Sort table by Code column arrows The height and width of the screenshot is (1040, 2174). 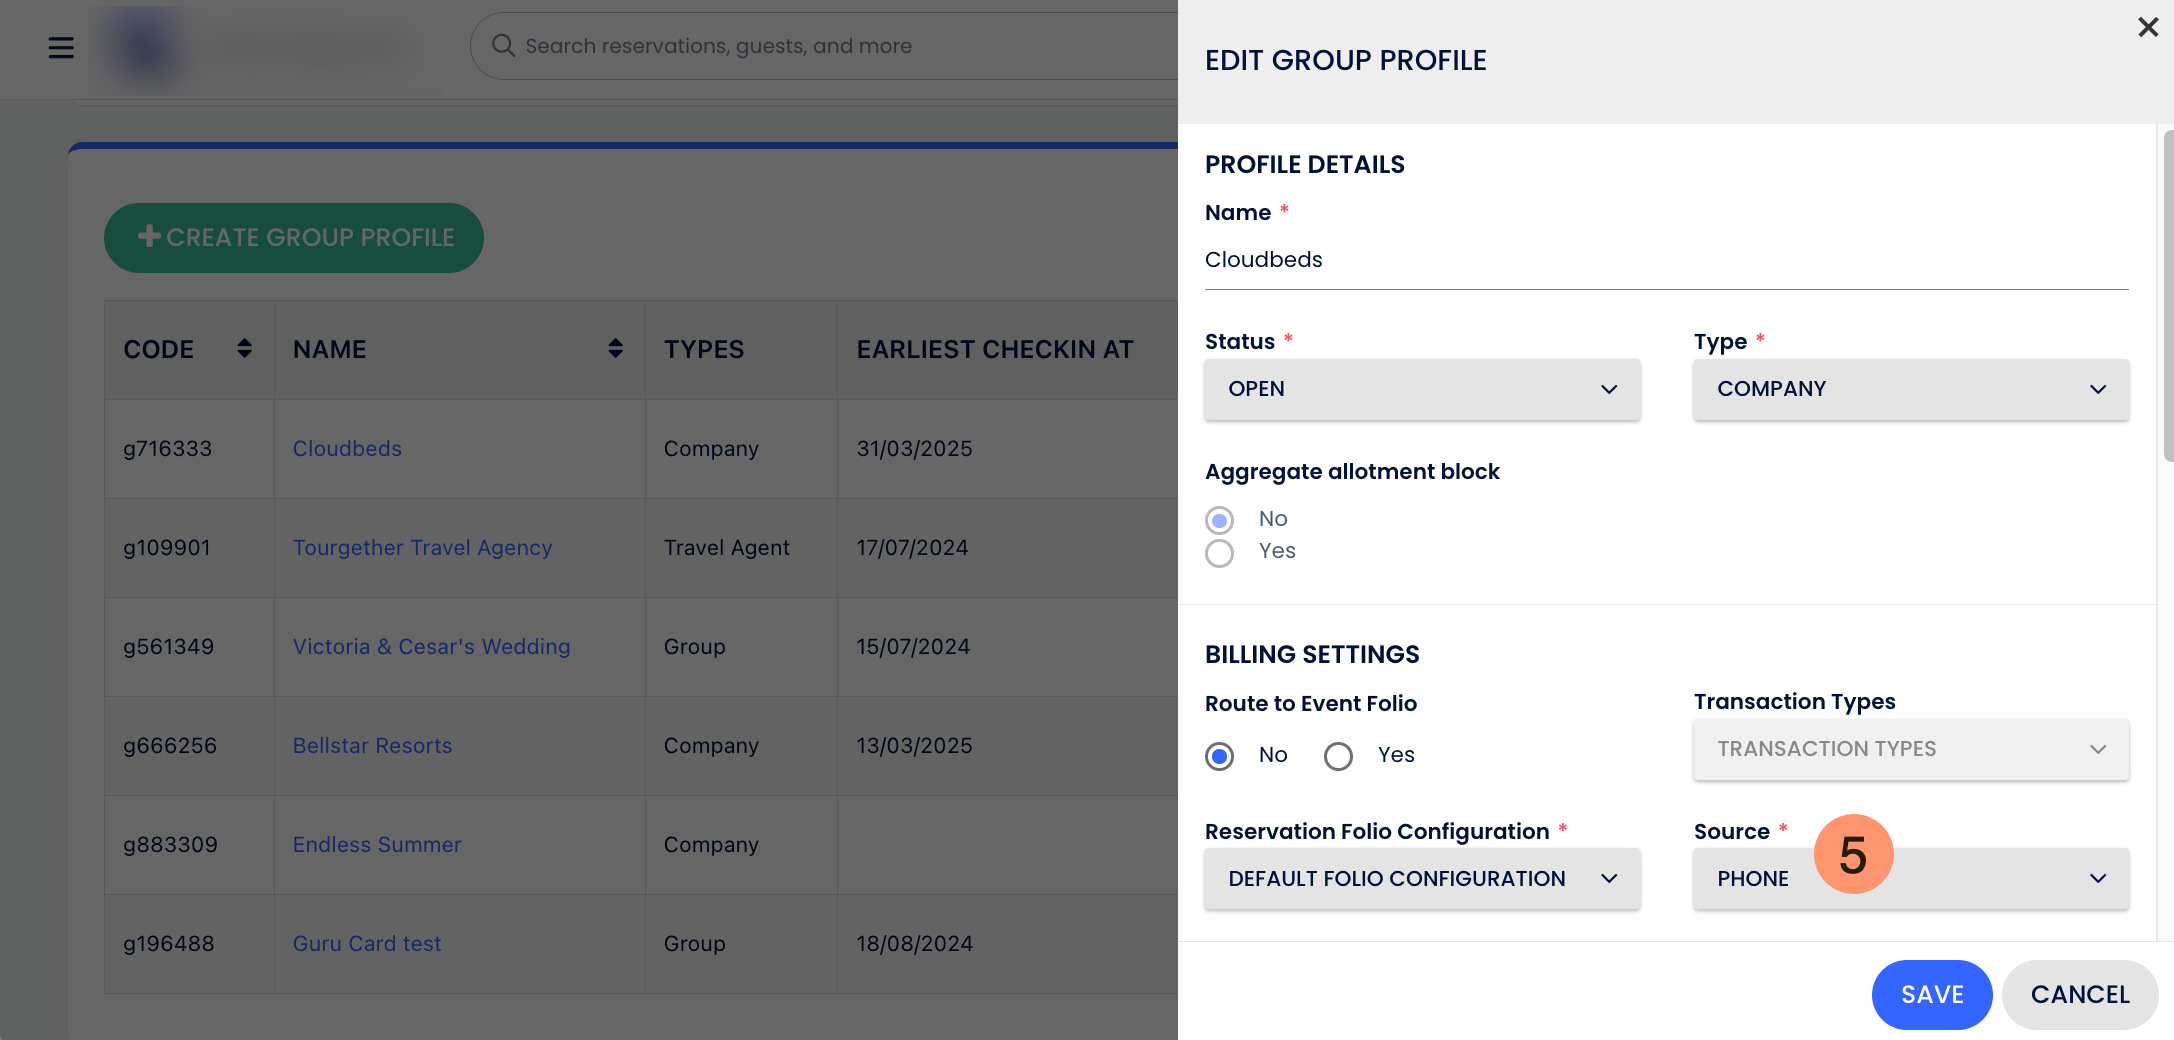pos(244,348)
